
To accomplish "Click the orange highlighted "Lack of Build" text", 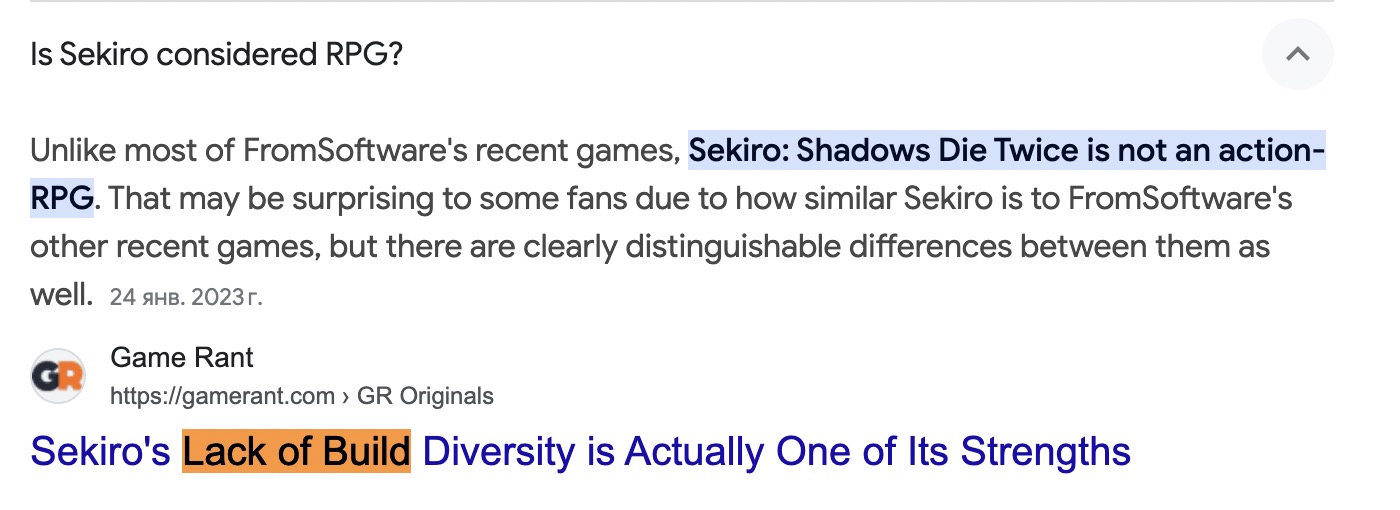I will (296, 452).
